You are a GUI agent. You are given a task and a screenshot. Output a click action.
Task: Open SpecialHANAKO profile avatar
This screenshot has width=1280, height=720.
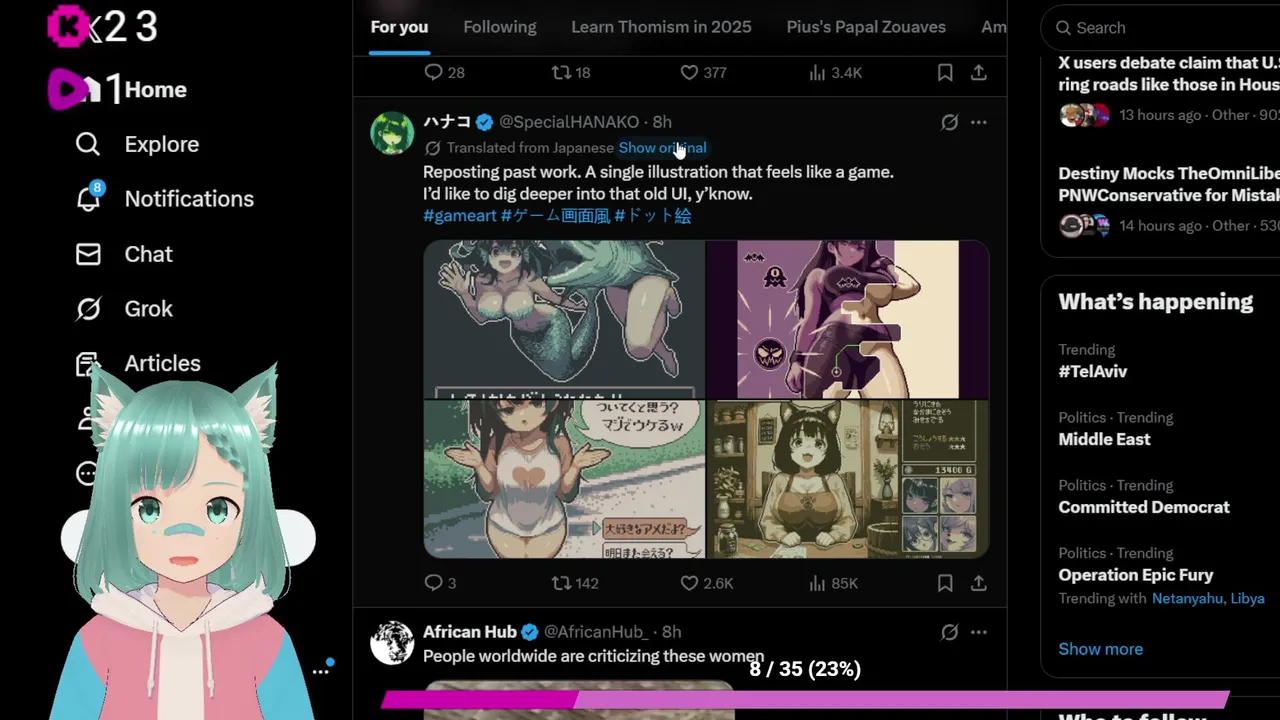coord(392,133)
